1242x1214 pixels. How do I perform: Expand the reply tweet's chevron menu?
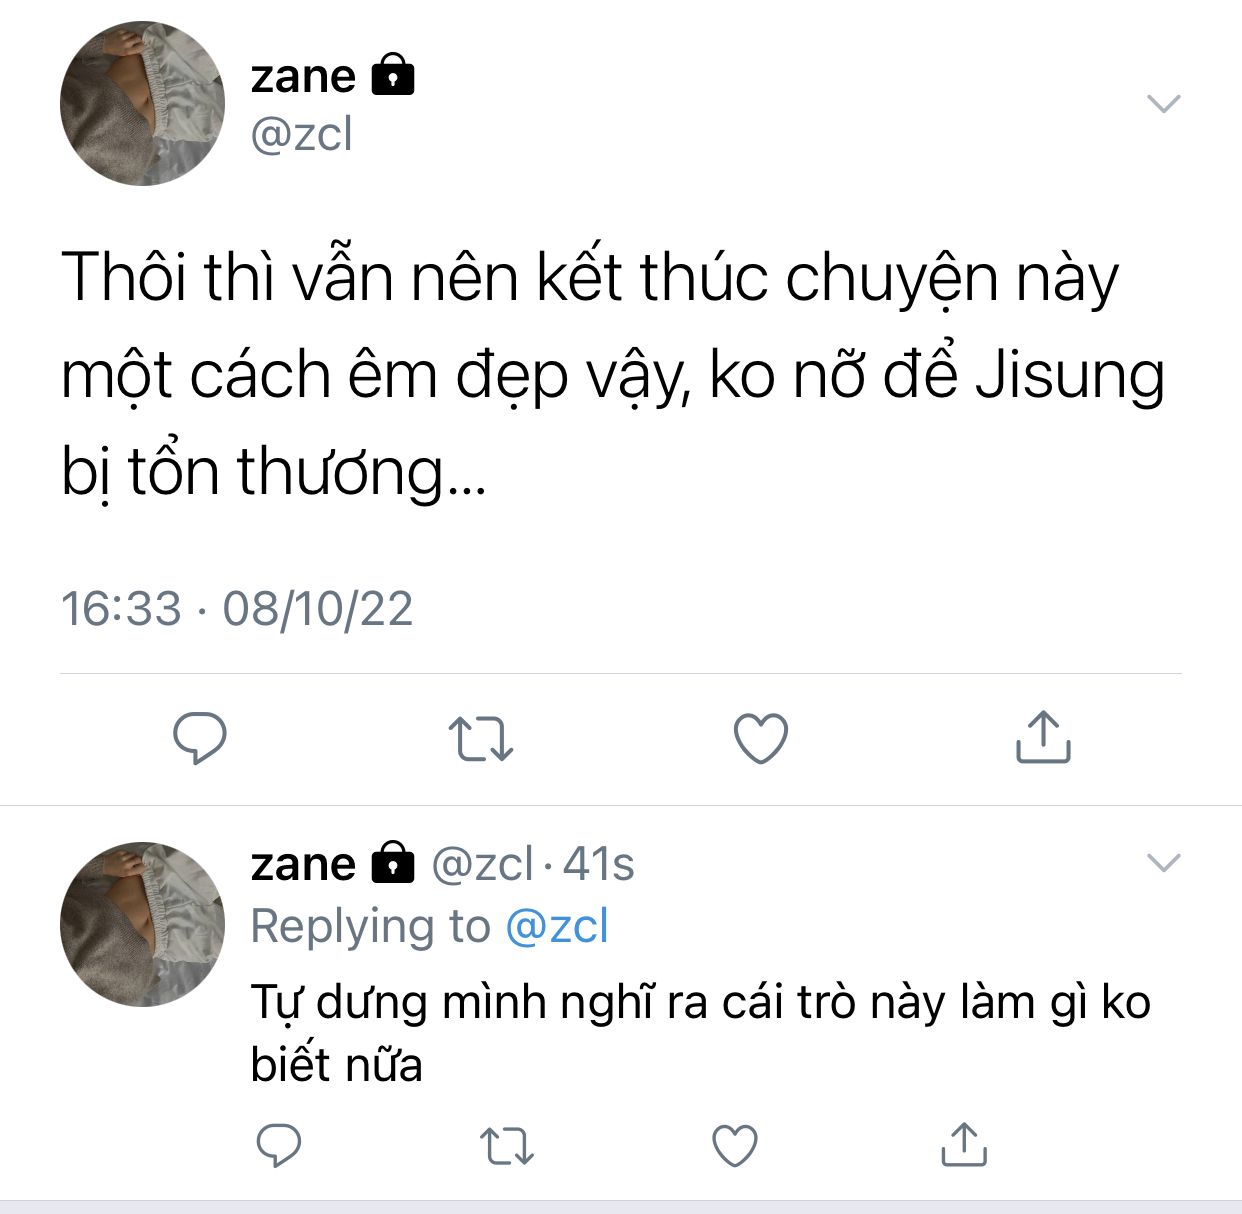point(1163,862)
